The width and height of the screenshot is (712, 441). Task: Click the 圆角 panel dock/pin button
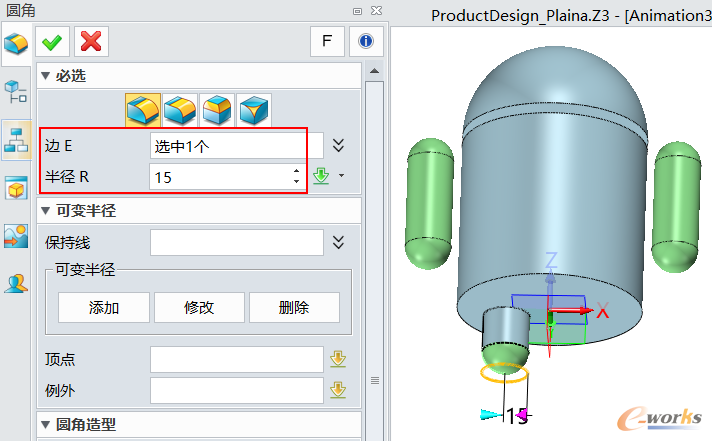click(x=357, y=11)
